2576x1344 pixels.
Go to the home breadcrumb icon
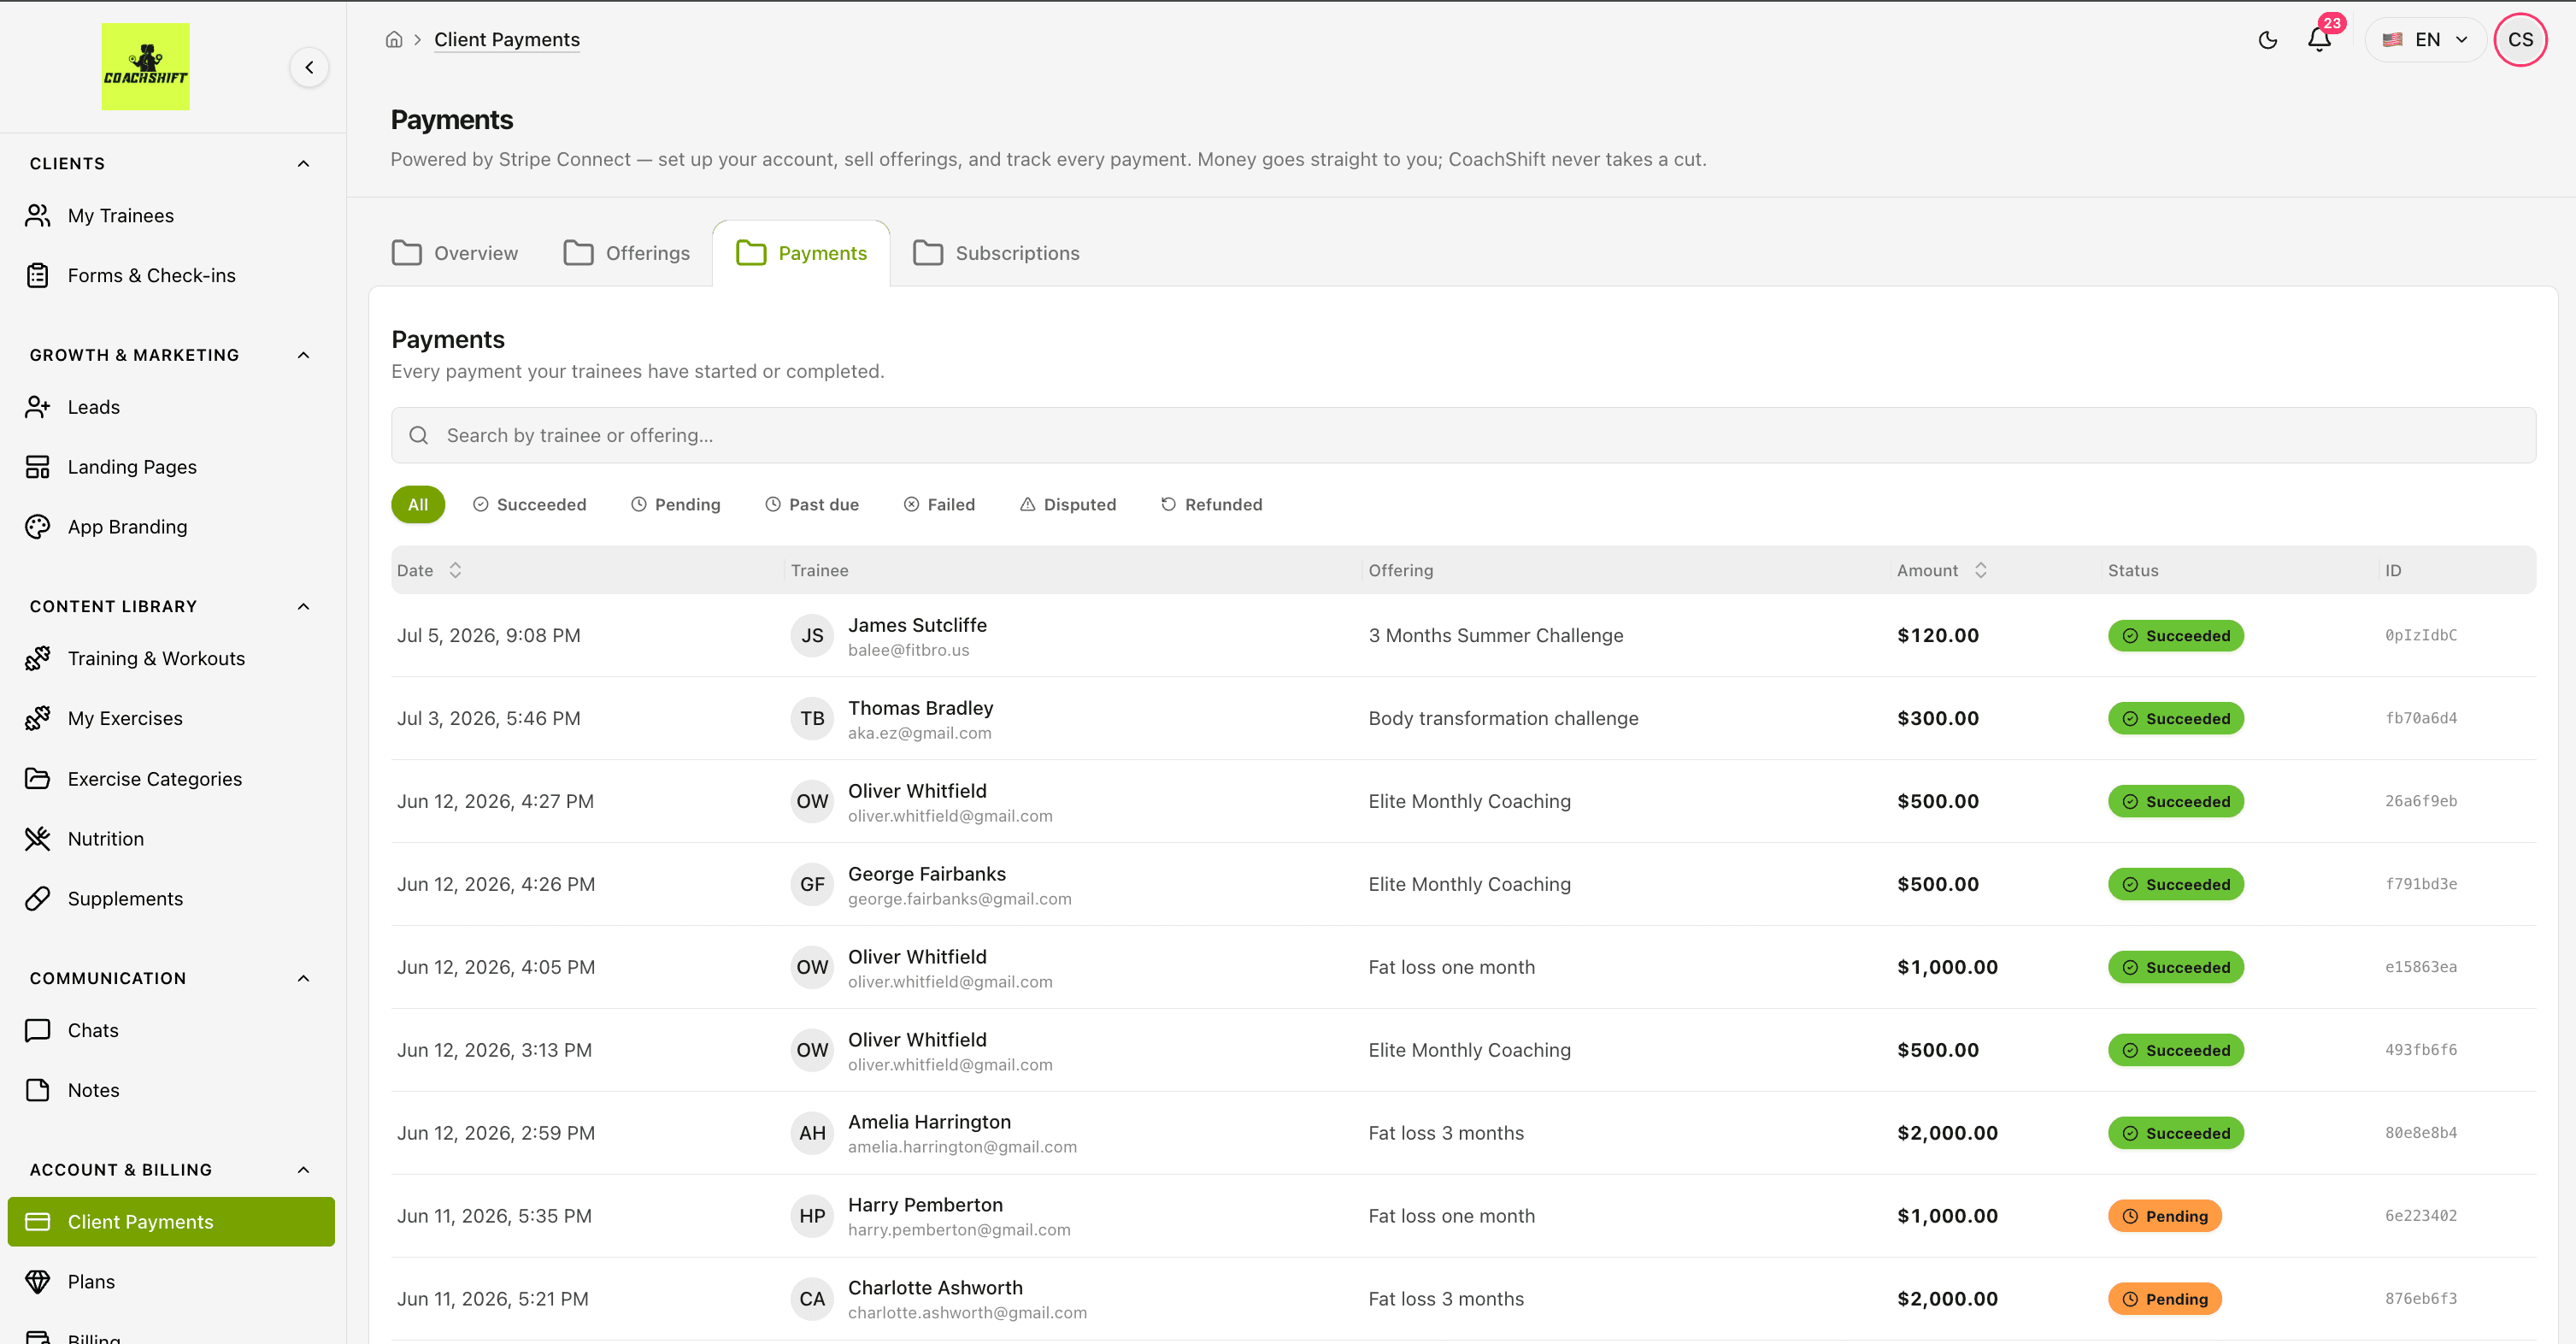coord(394,40)
